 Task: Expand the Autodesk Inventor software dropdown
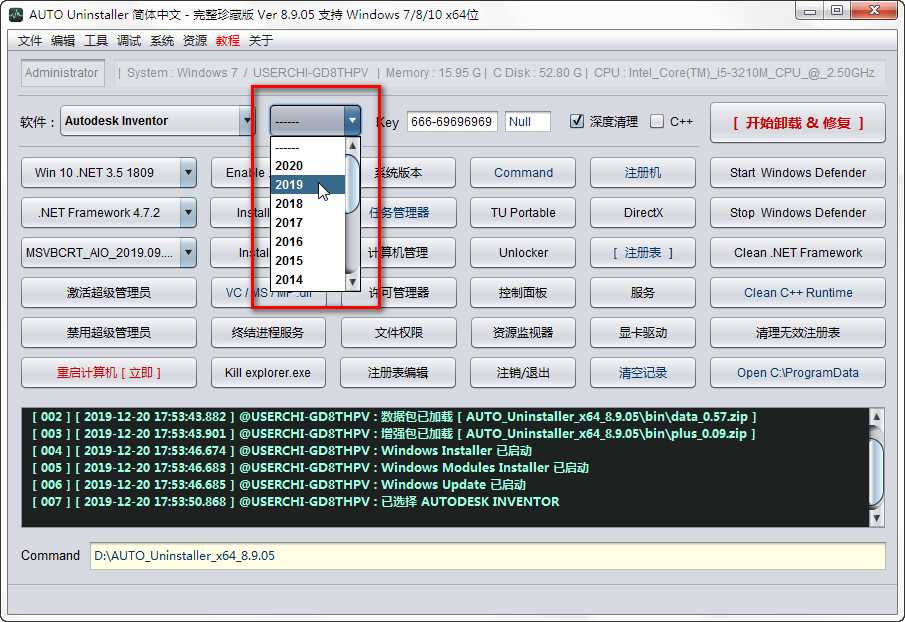(x=246, y=121)
